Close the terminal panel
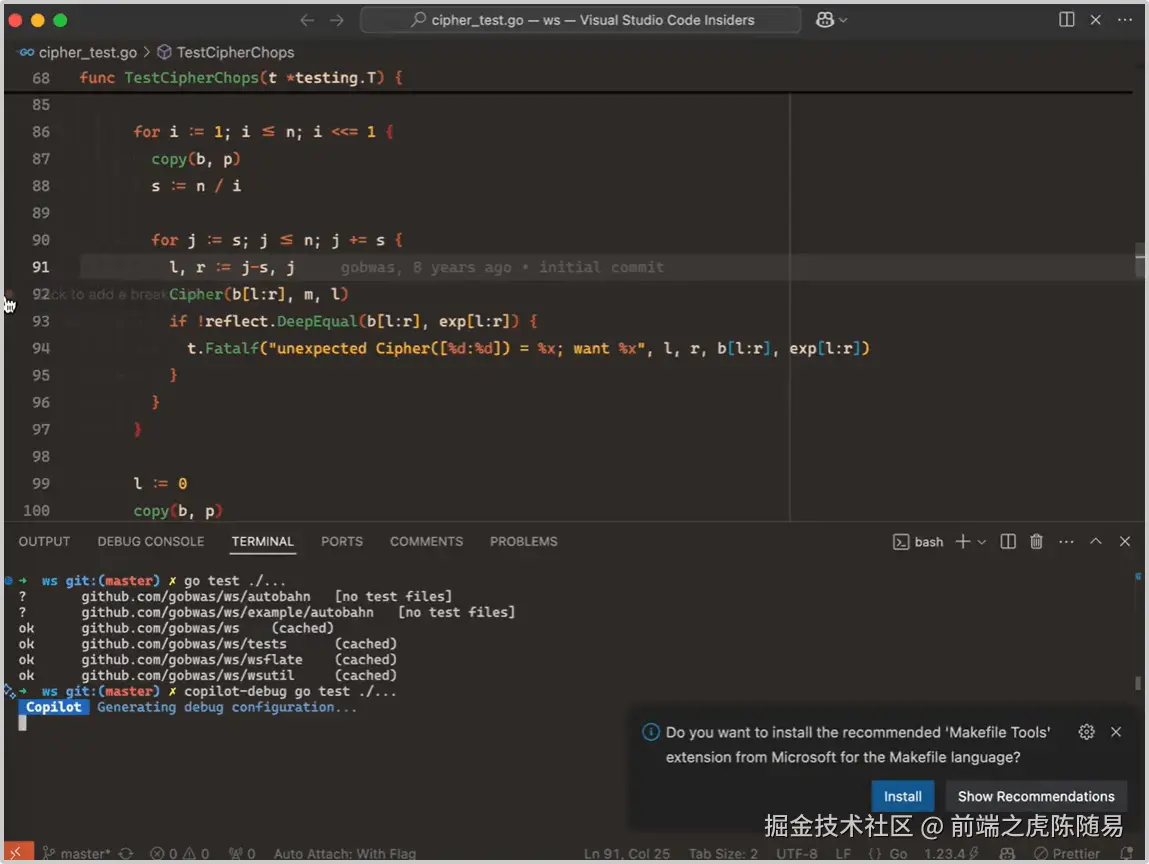Screen dimensions: 1149x864 point(1125,542)
